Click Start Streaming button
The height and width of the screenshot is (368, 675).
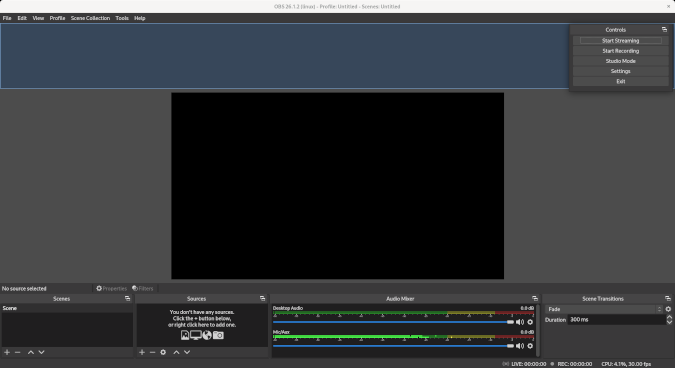point(620,40)
